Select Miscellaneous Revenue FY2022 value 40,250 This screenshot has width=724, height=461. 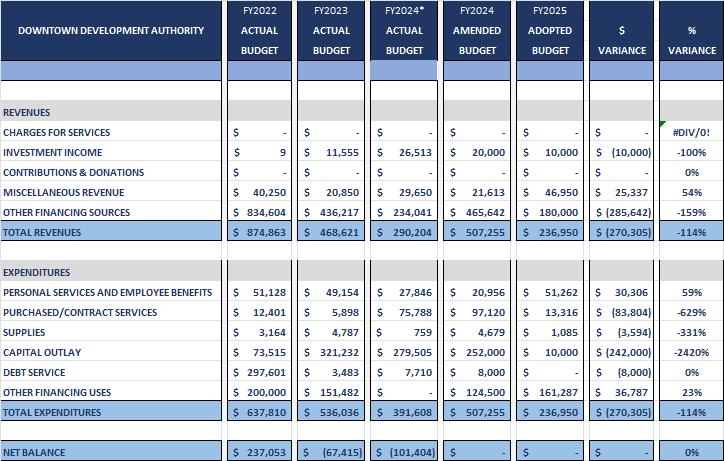(259, 193)
